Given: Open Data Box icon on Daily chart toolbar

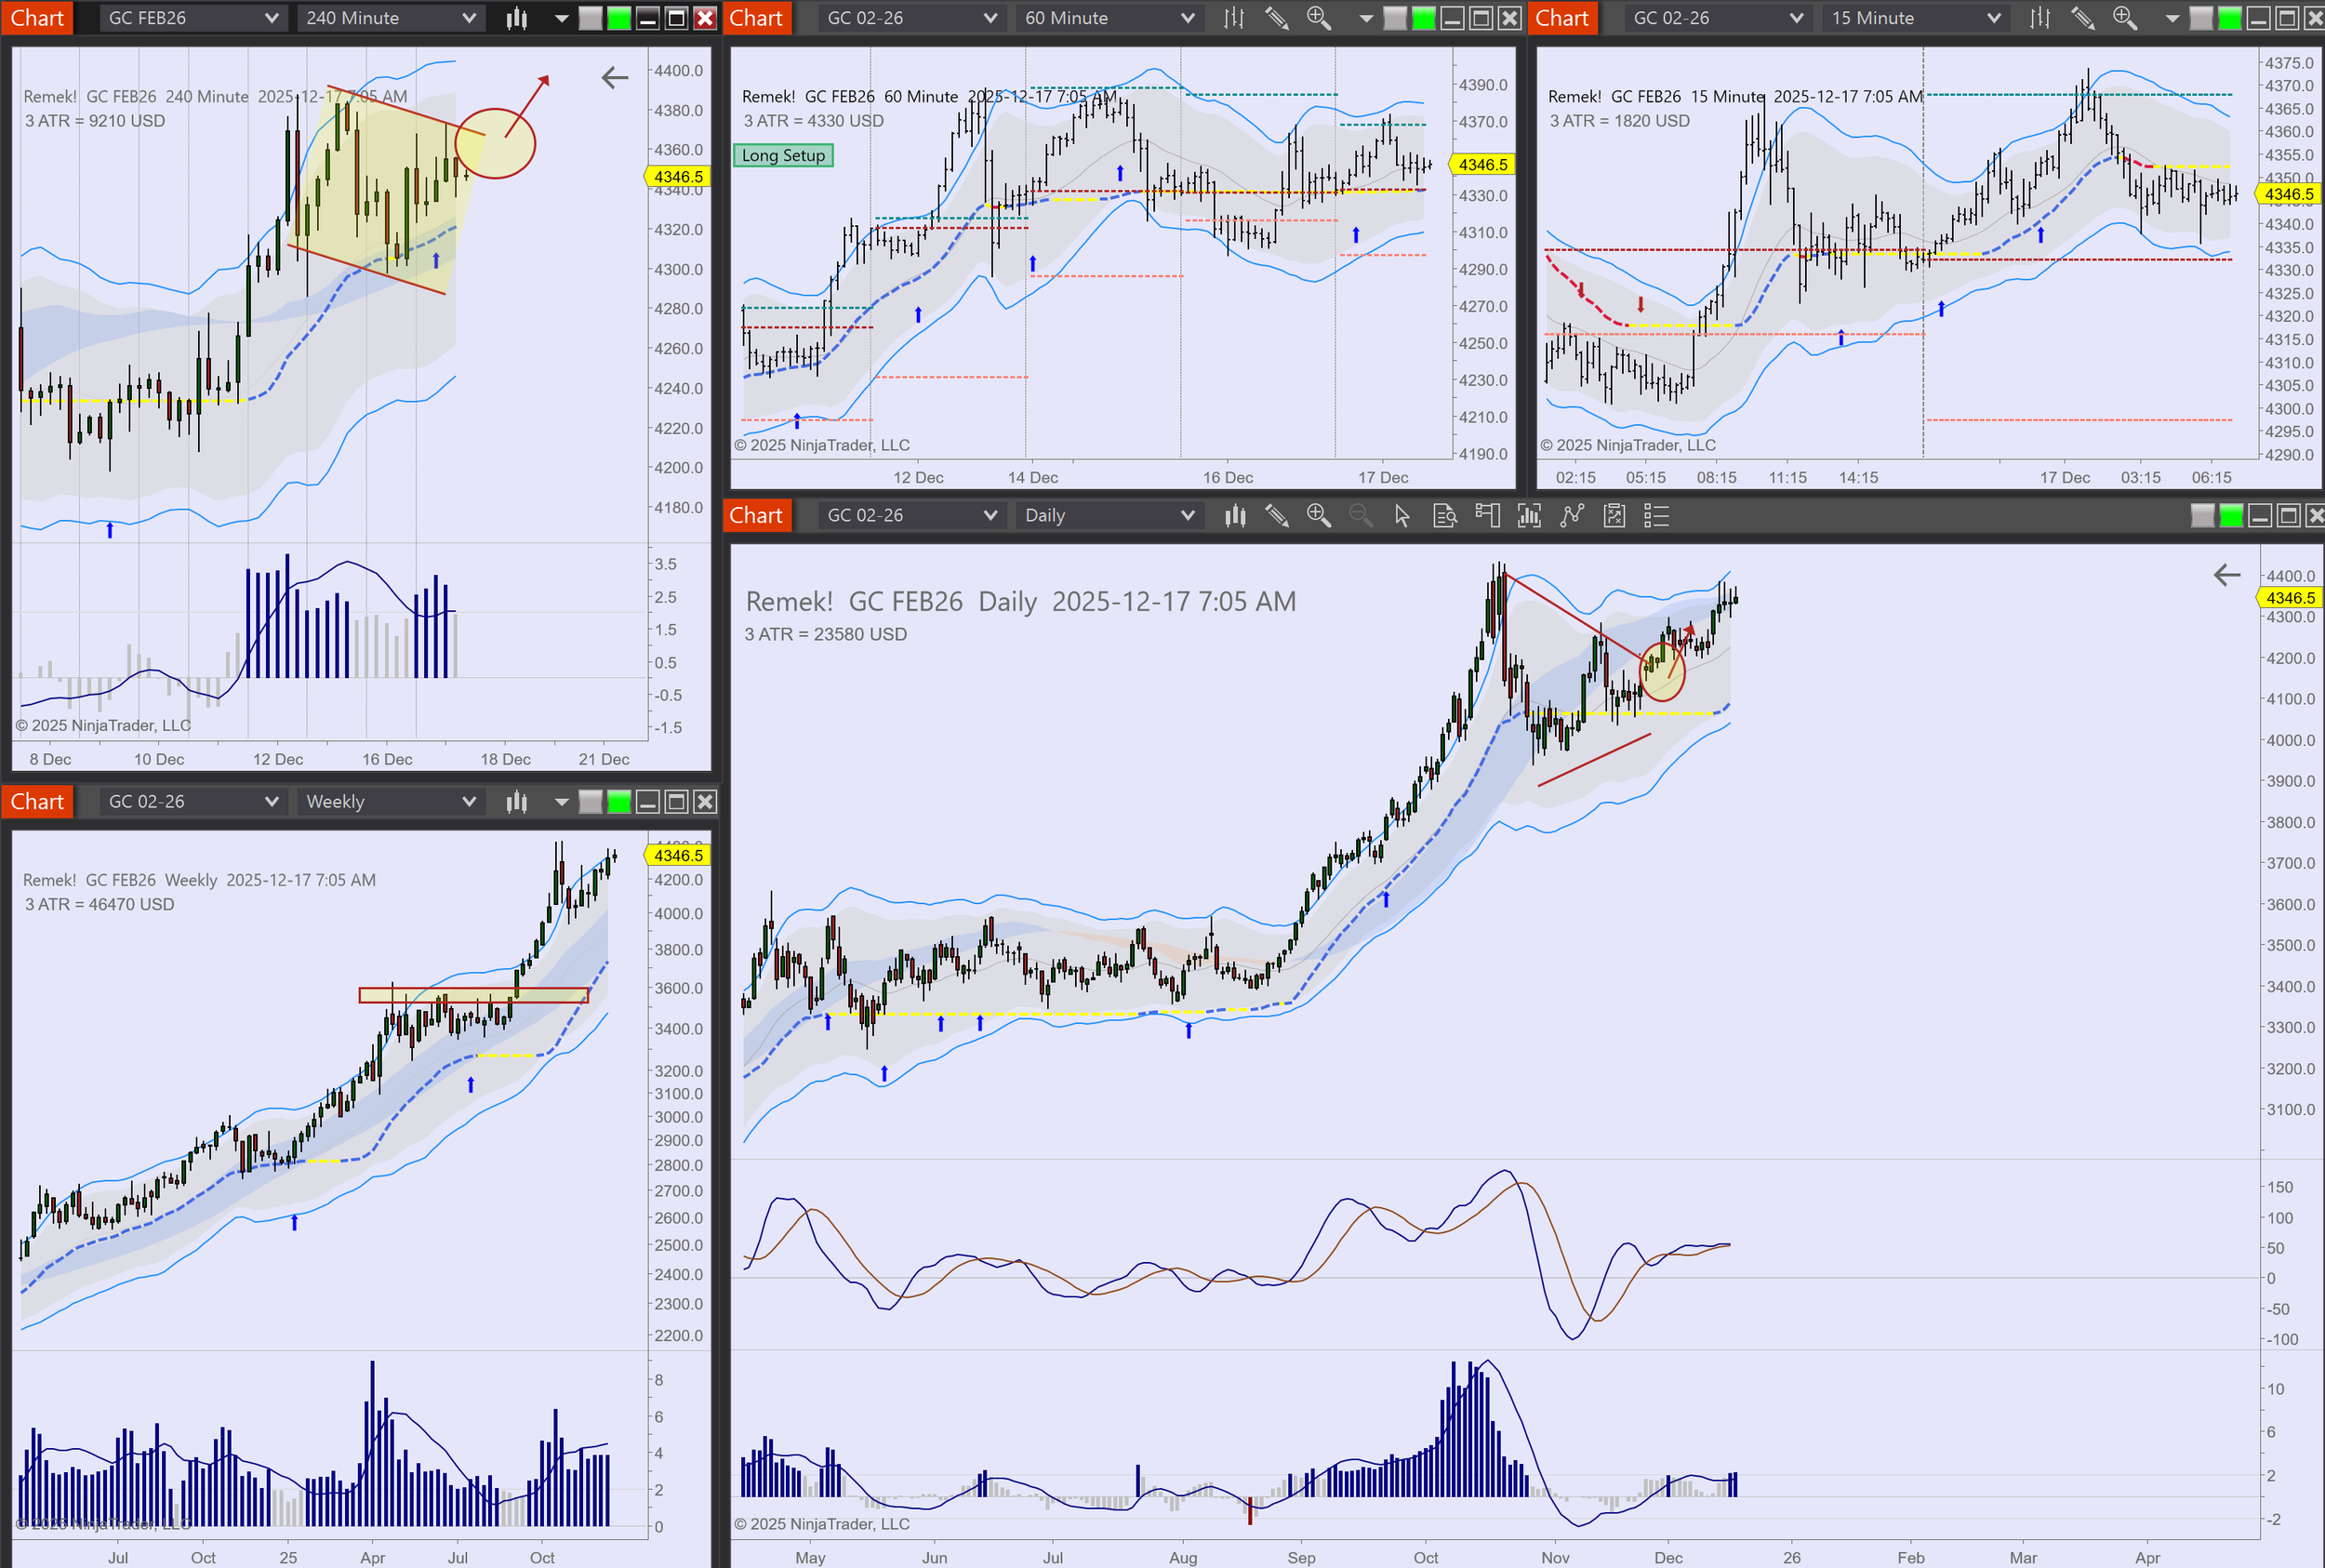Looking at the screenshot, I should pyautogui.click(x=1444, y=516).
